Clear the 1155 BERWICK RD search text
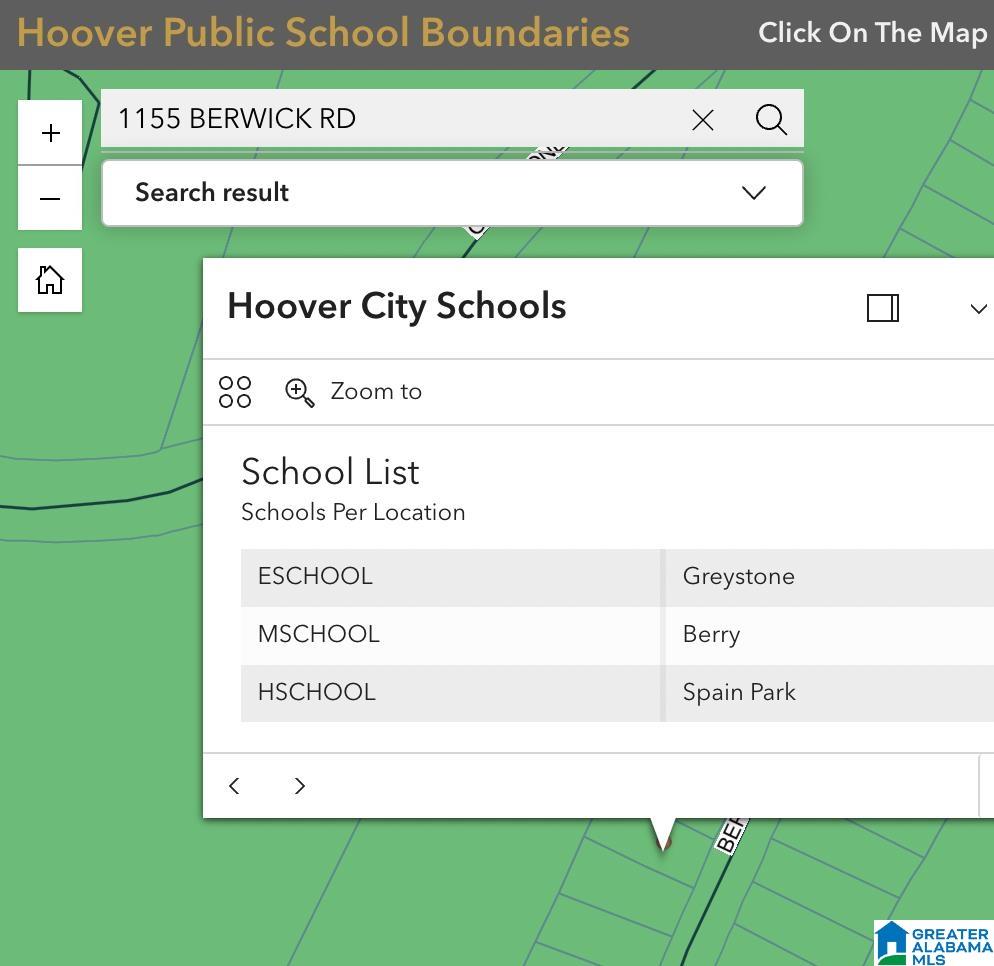 702,119
